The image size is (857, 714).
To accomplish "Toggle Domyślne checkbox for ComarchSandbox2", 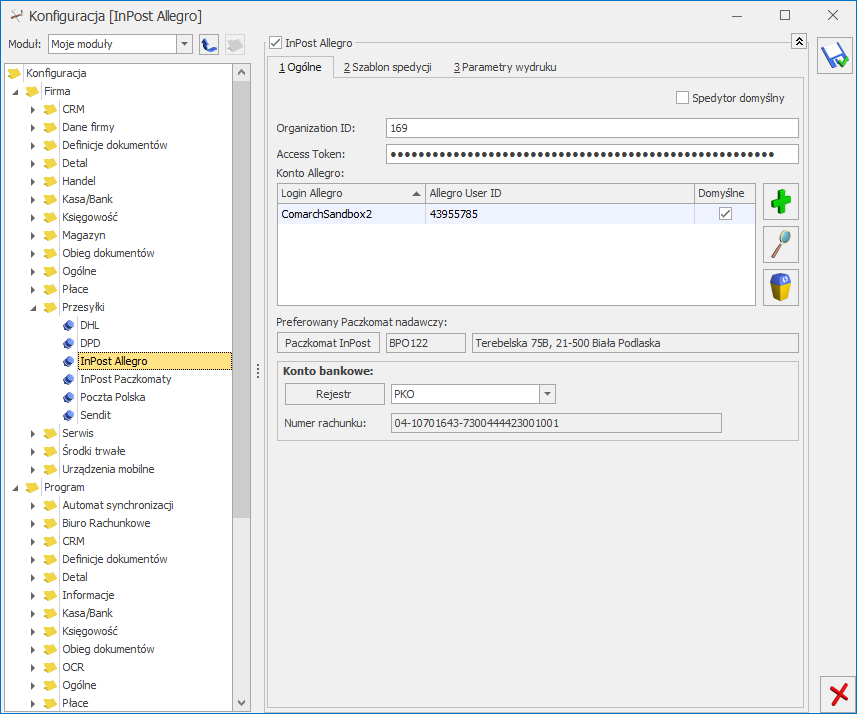I will (725, 214).
